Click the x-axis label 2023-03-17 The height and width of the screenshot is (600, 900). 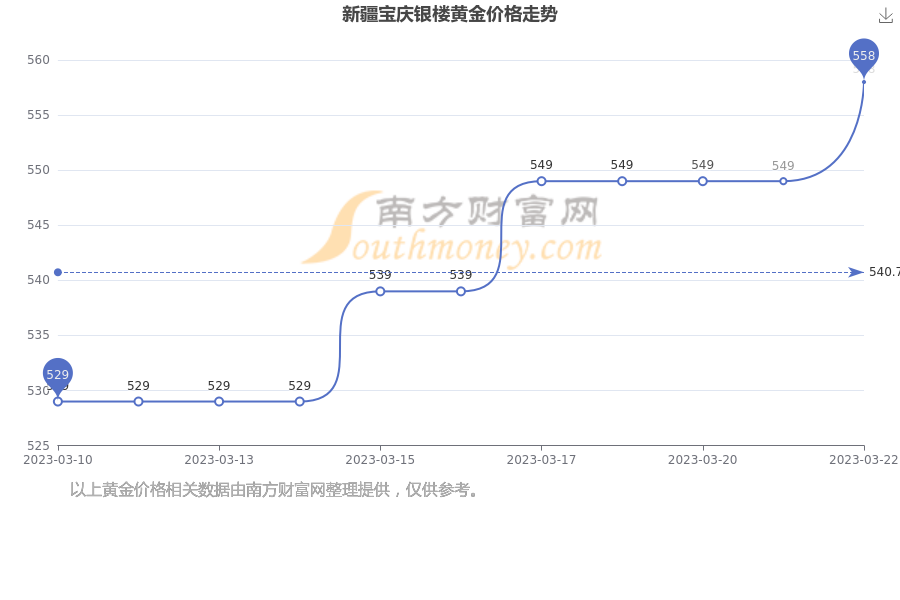[541, 459]
